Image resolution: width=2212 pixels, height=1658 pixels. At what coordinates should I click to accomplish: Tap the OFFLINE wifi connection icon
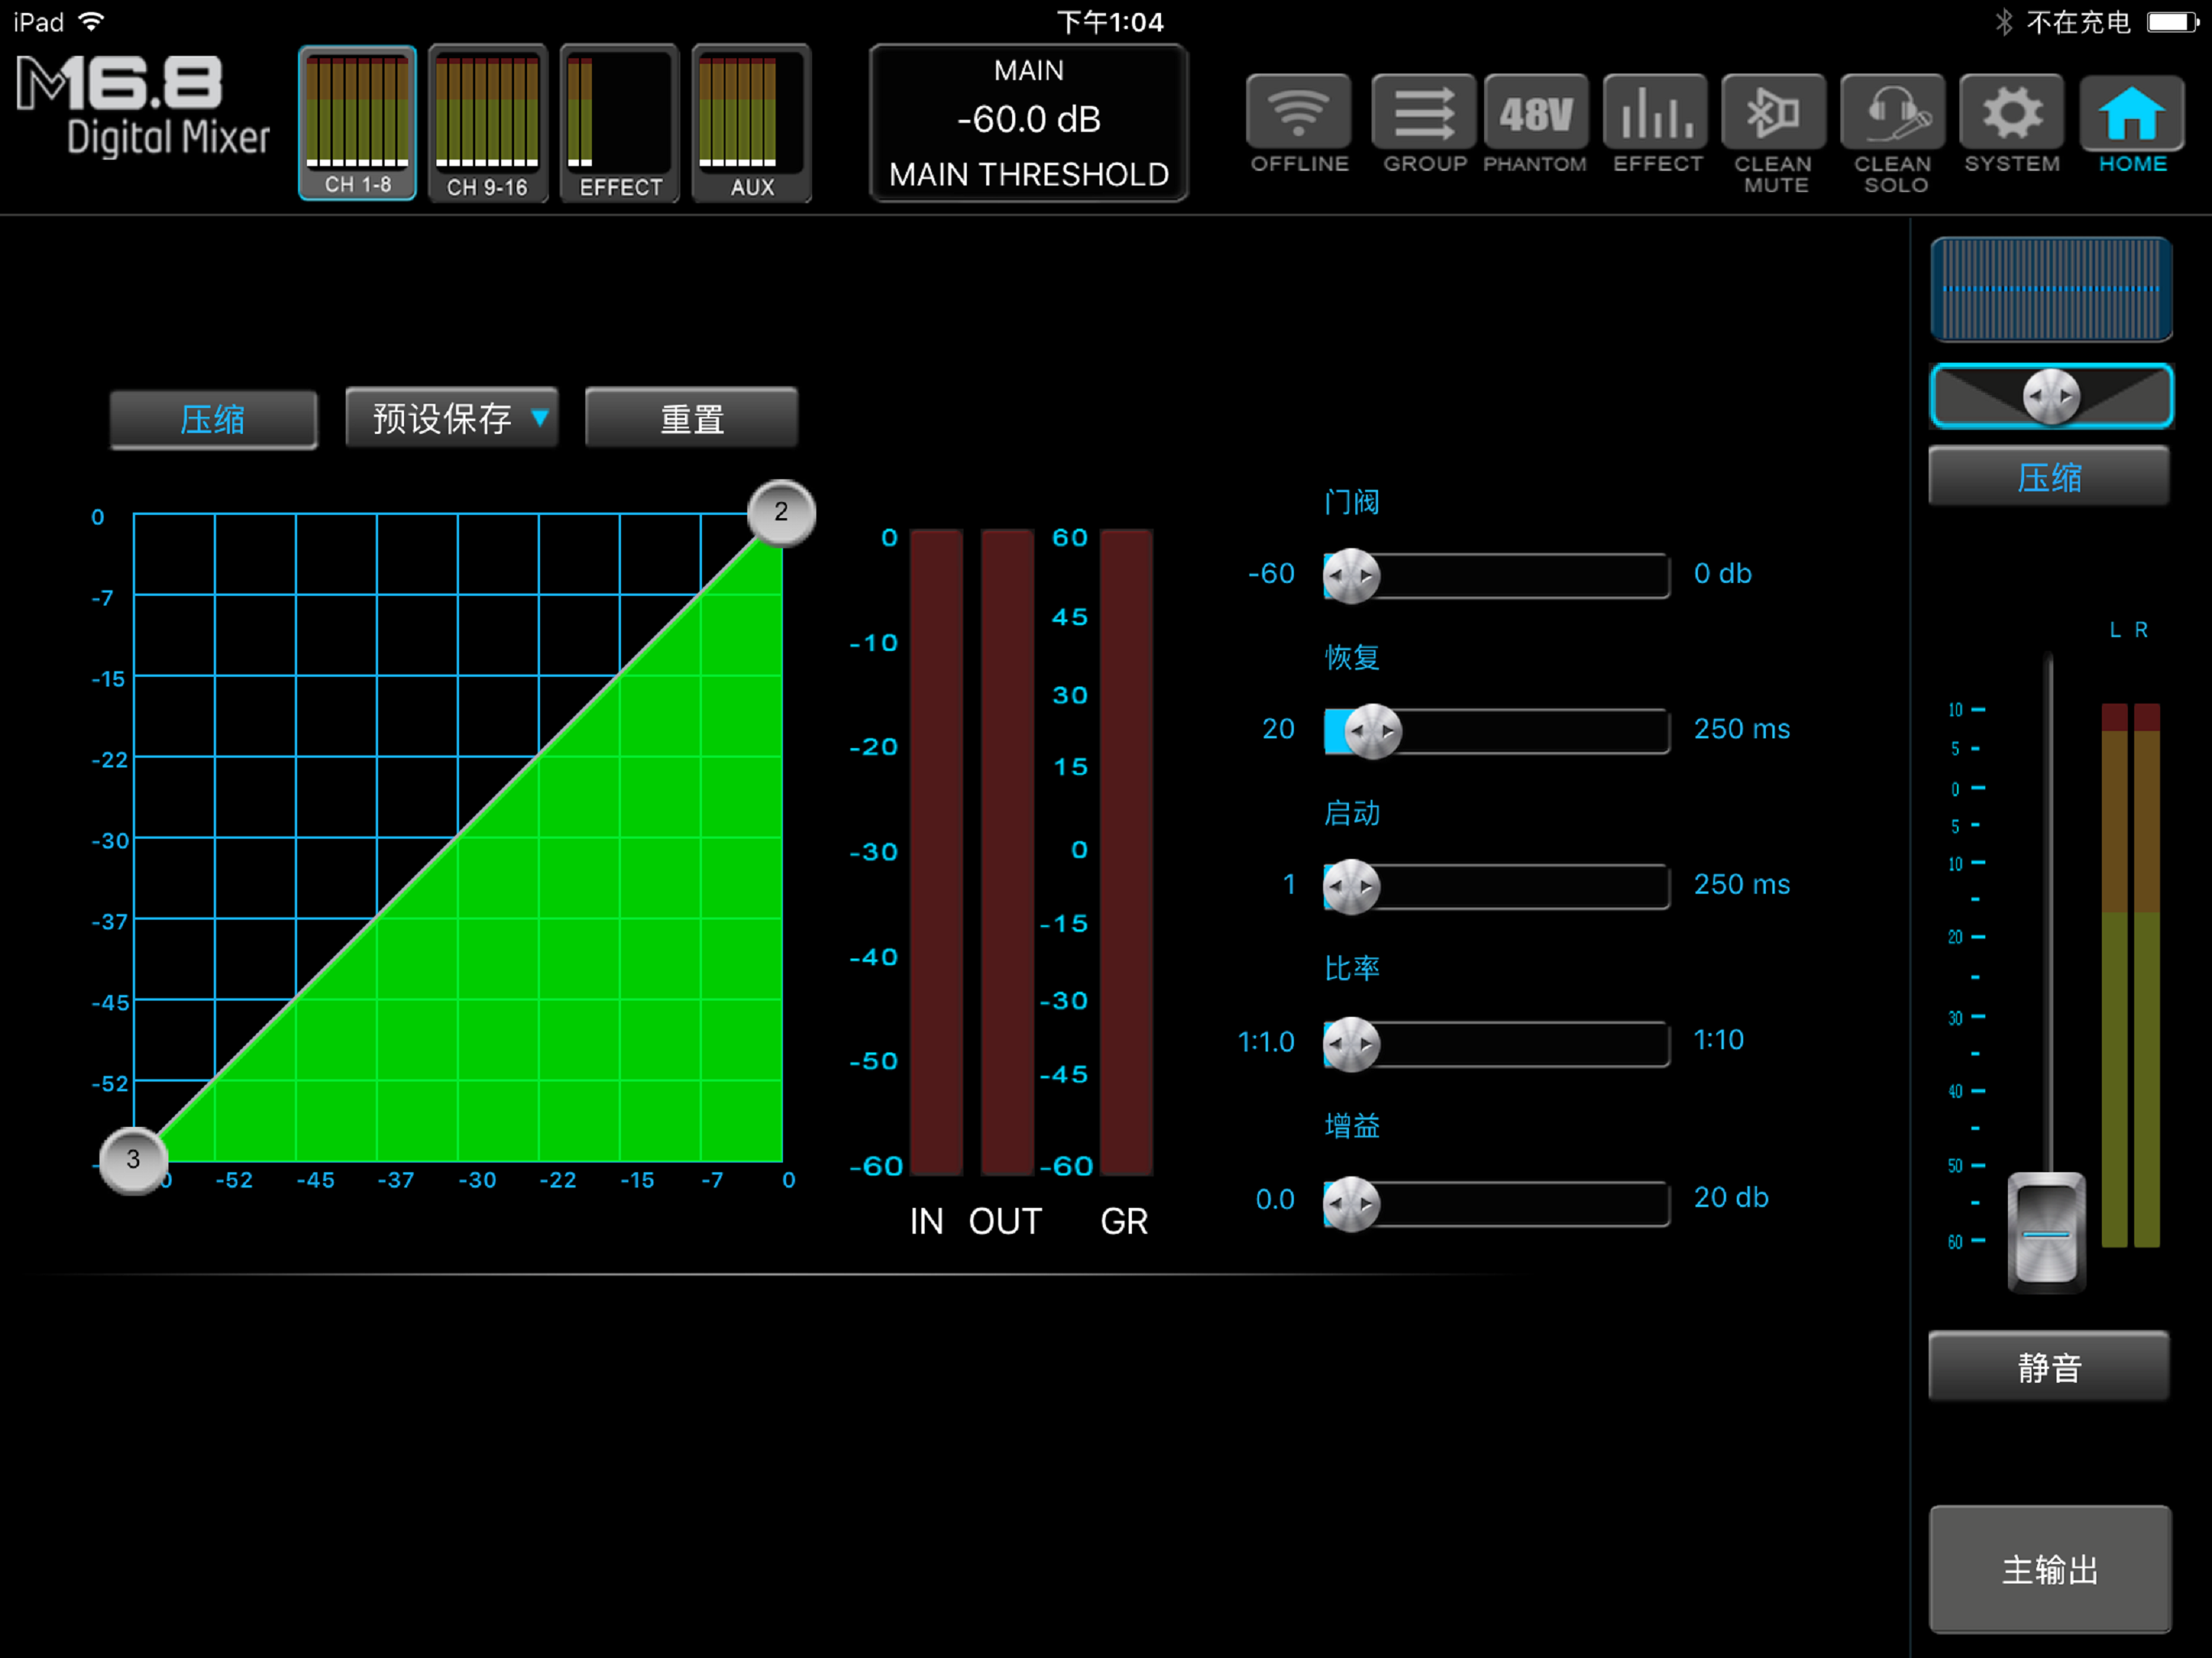pos(1298,112)
